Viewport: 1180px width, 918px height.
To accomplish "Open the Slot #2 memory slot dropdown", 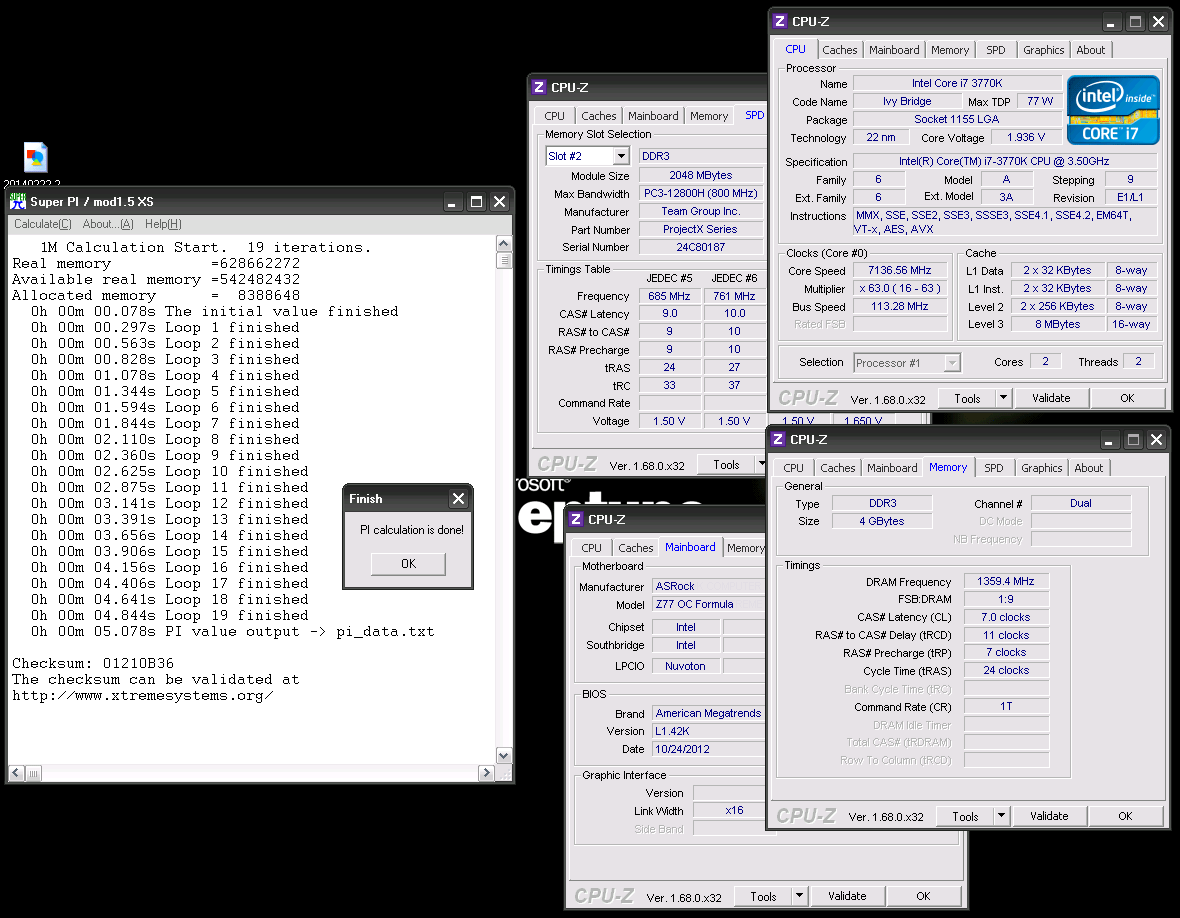I will (x=621, y=156).
